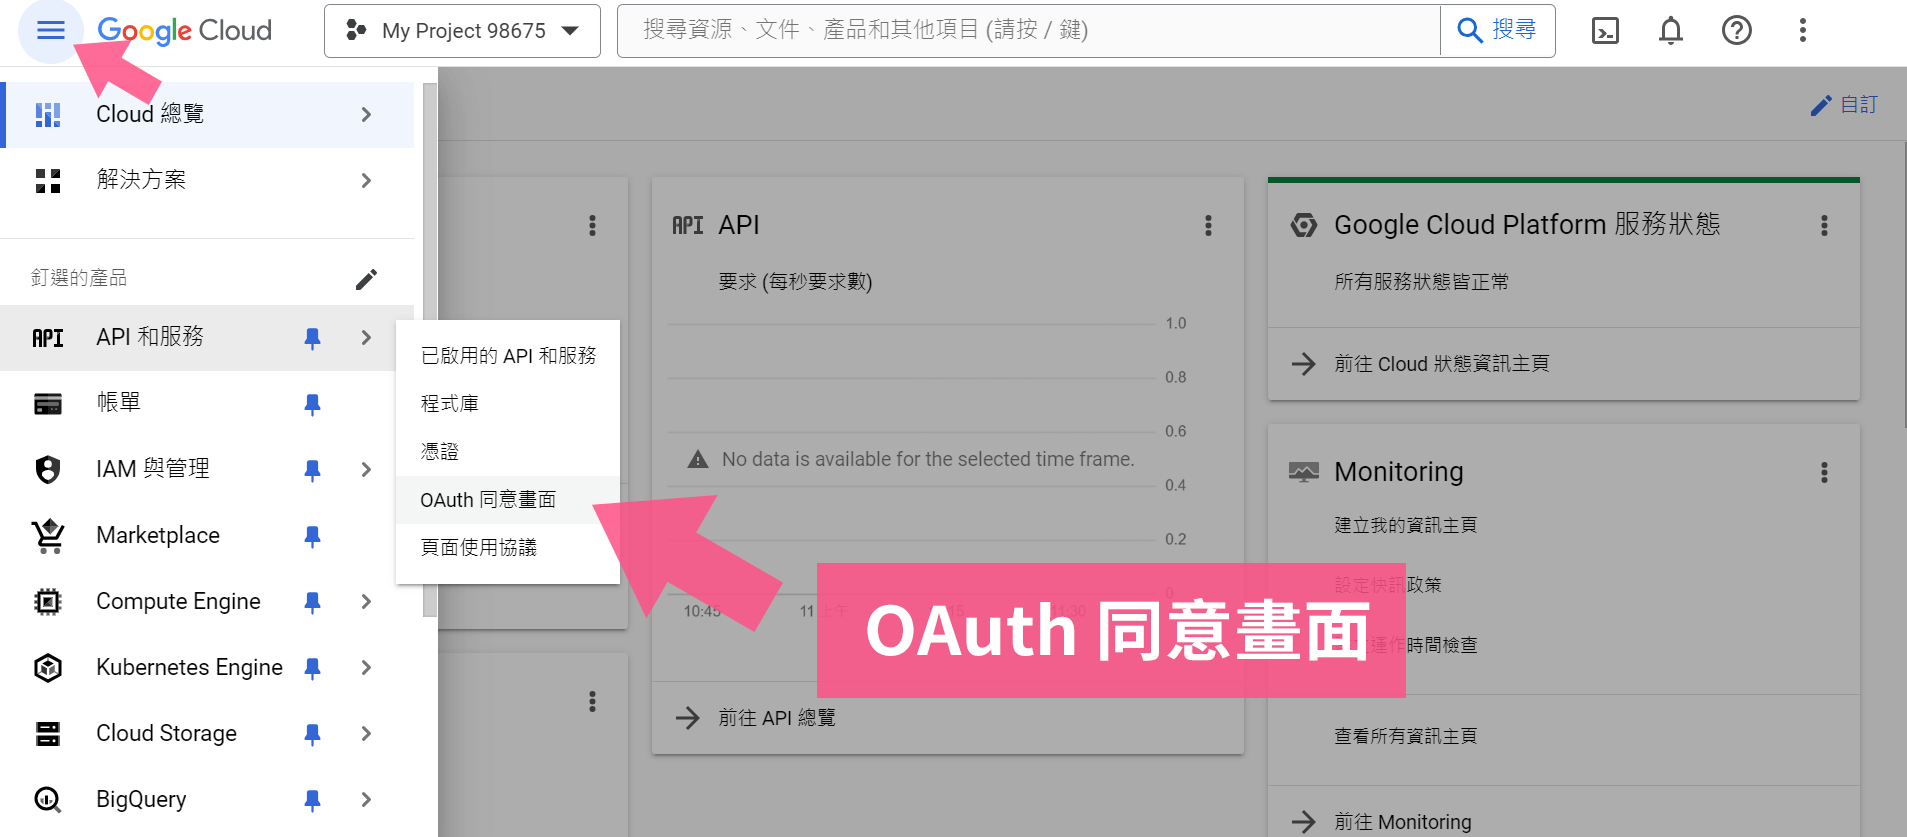Image resolution: width=1907 pixels, height=837 pixels.
Task: Click the IAM 與管理 shield icon
Action: coord(48,469)
